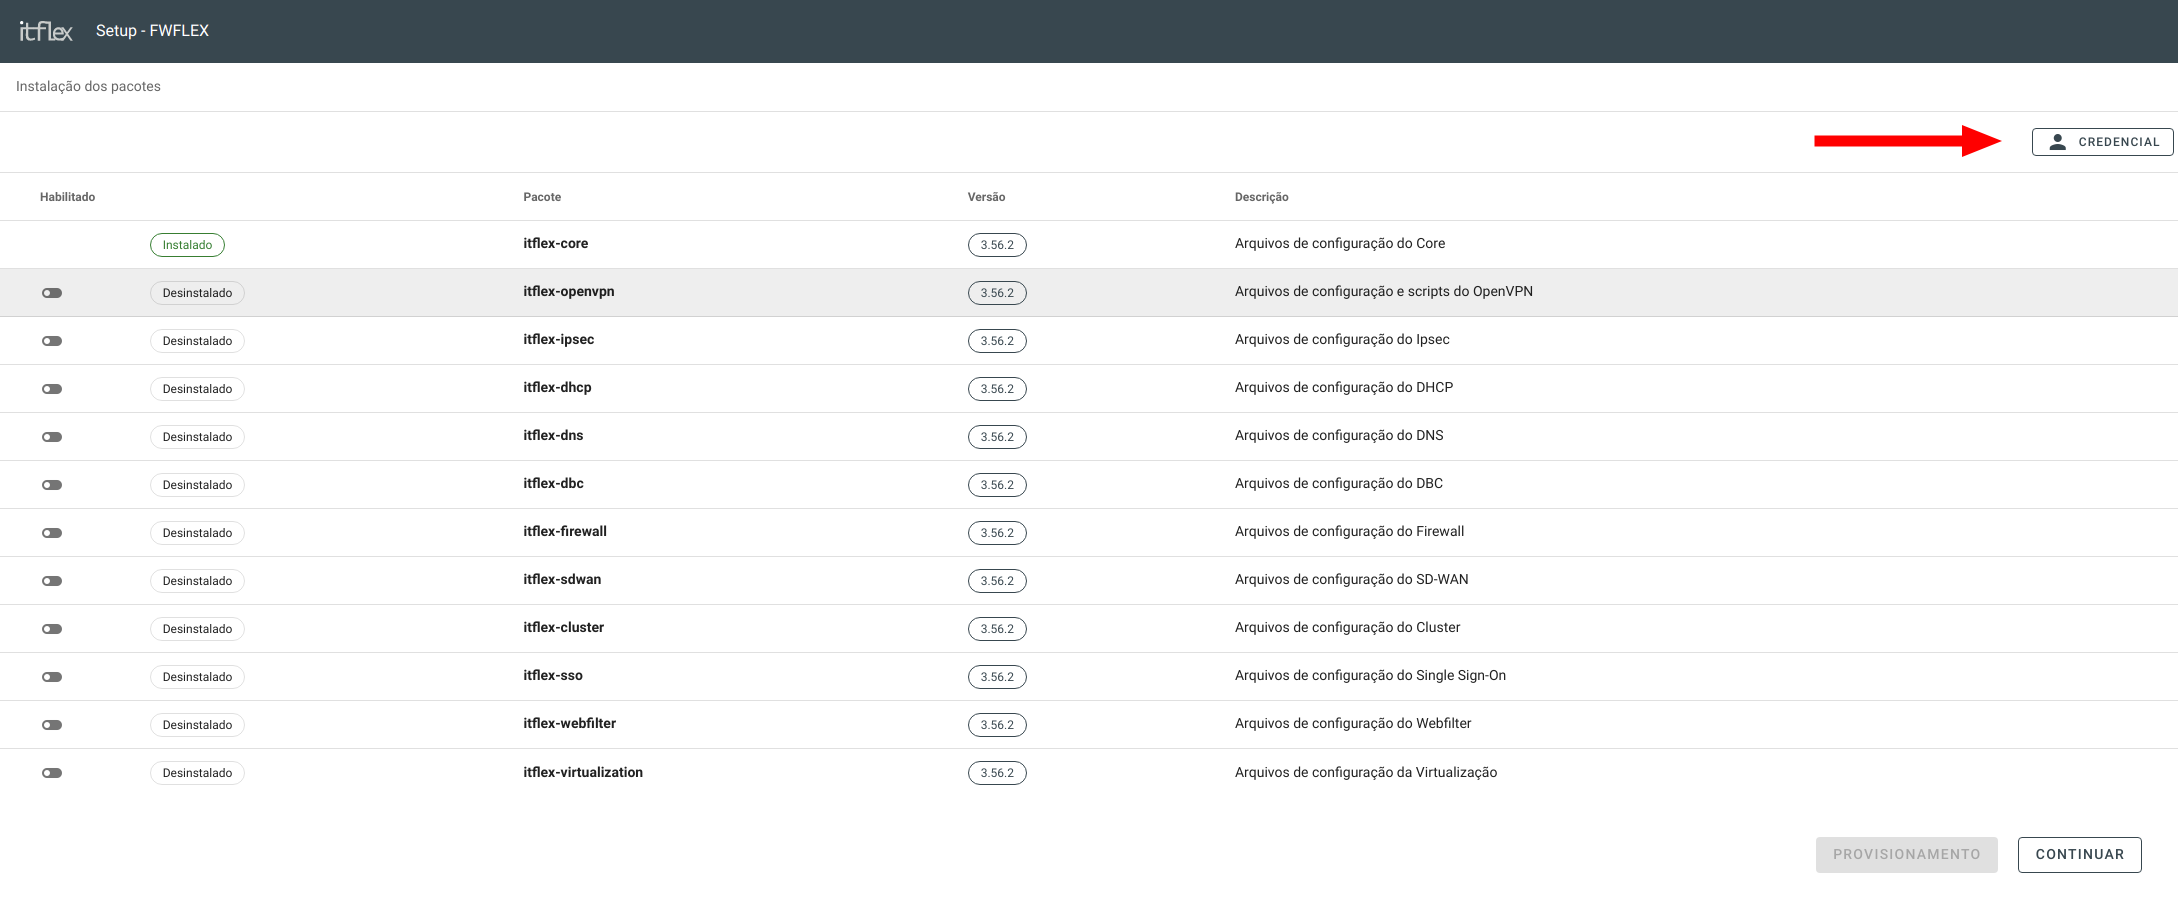Click the CONTINUAR button
The height and width of the screenshot is (899, 2178).
[x=2079, y=855]
